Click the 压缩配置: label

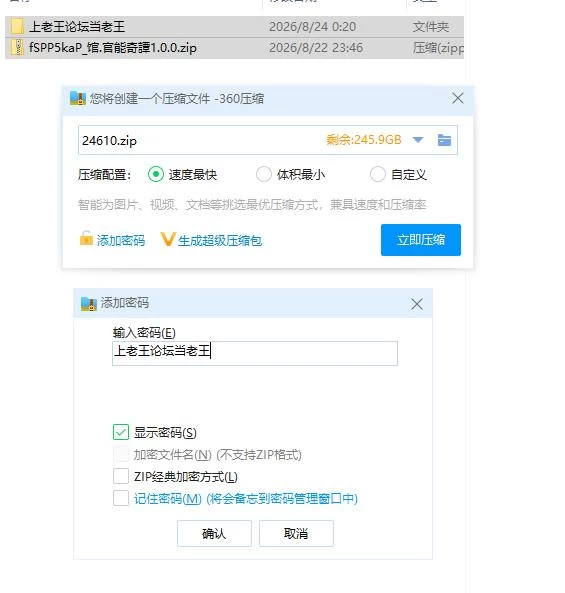(104, 175)
